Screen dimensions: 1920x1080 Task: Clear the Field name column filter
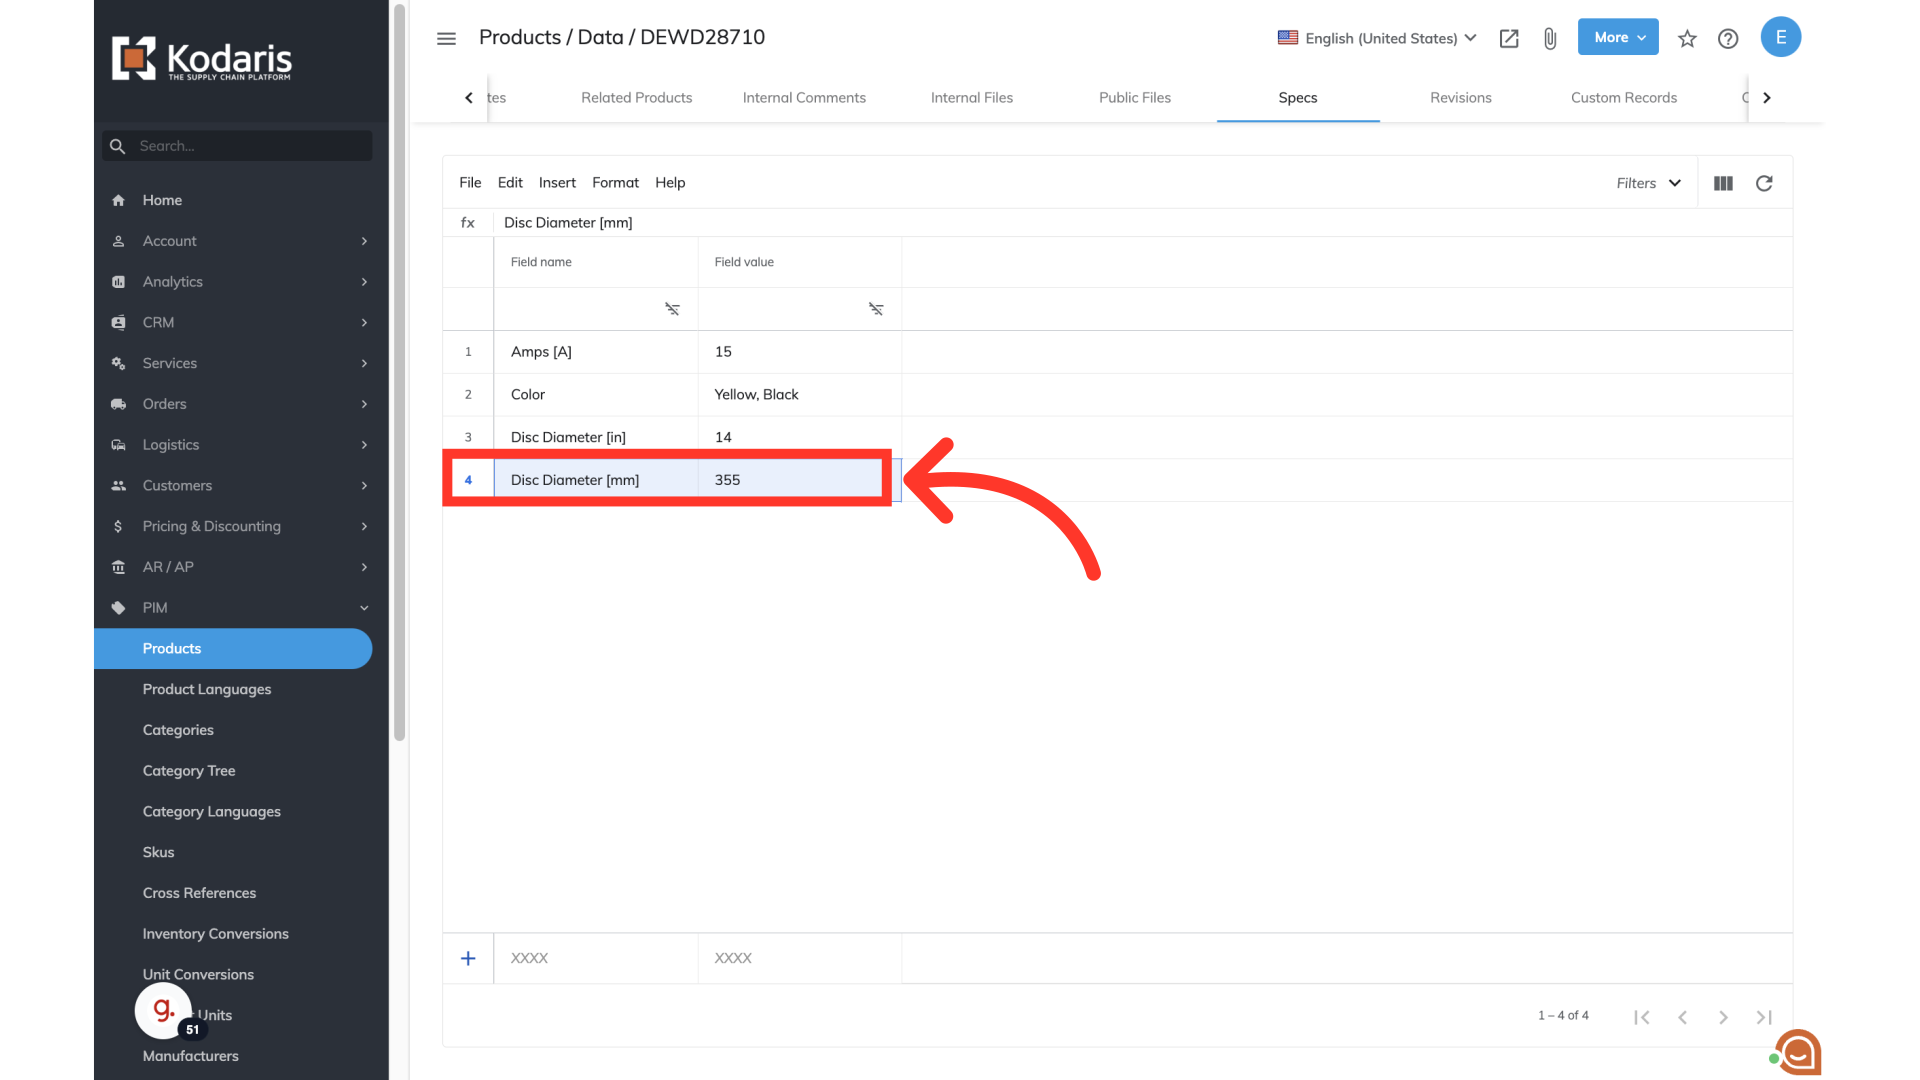click(x=672, y=309)
